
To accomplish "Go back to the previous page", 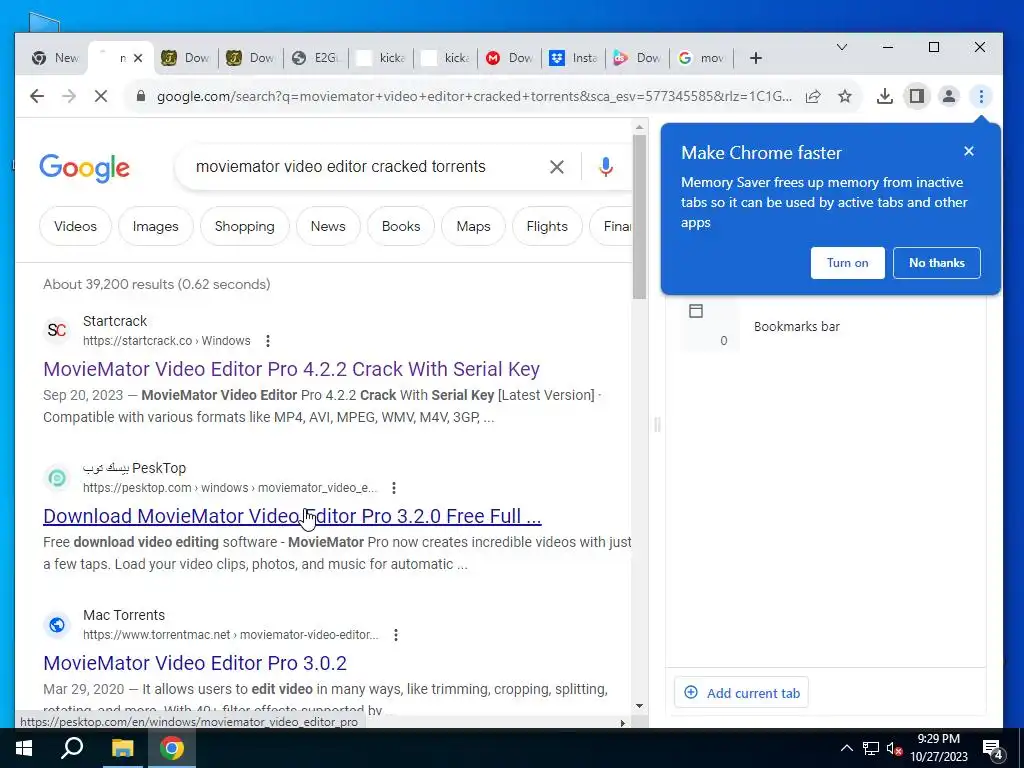I will [x=37, y=97].
